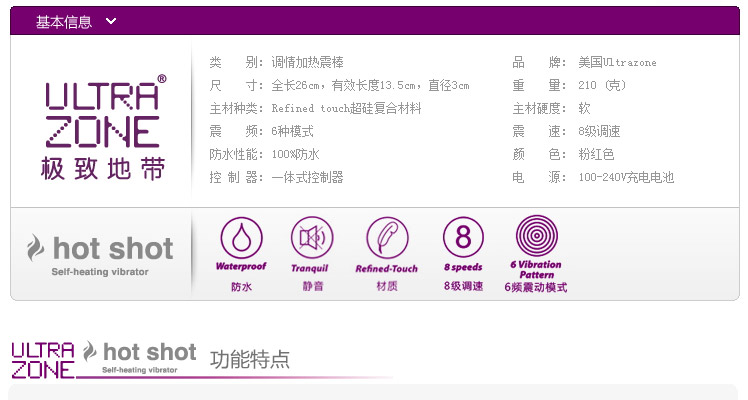
Task: Click the 6 Vibration Pattern concentric circles icon
Action: [536, 236]
